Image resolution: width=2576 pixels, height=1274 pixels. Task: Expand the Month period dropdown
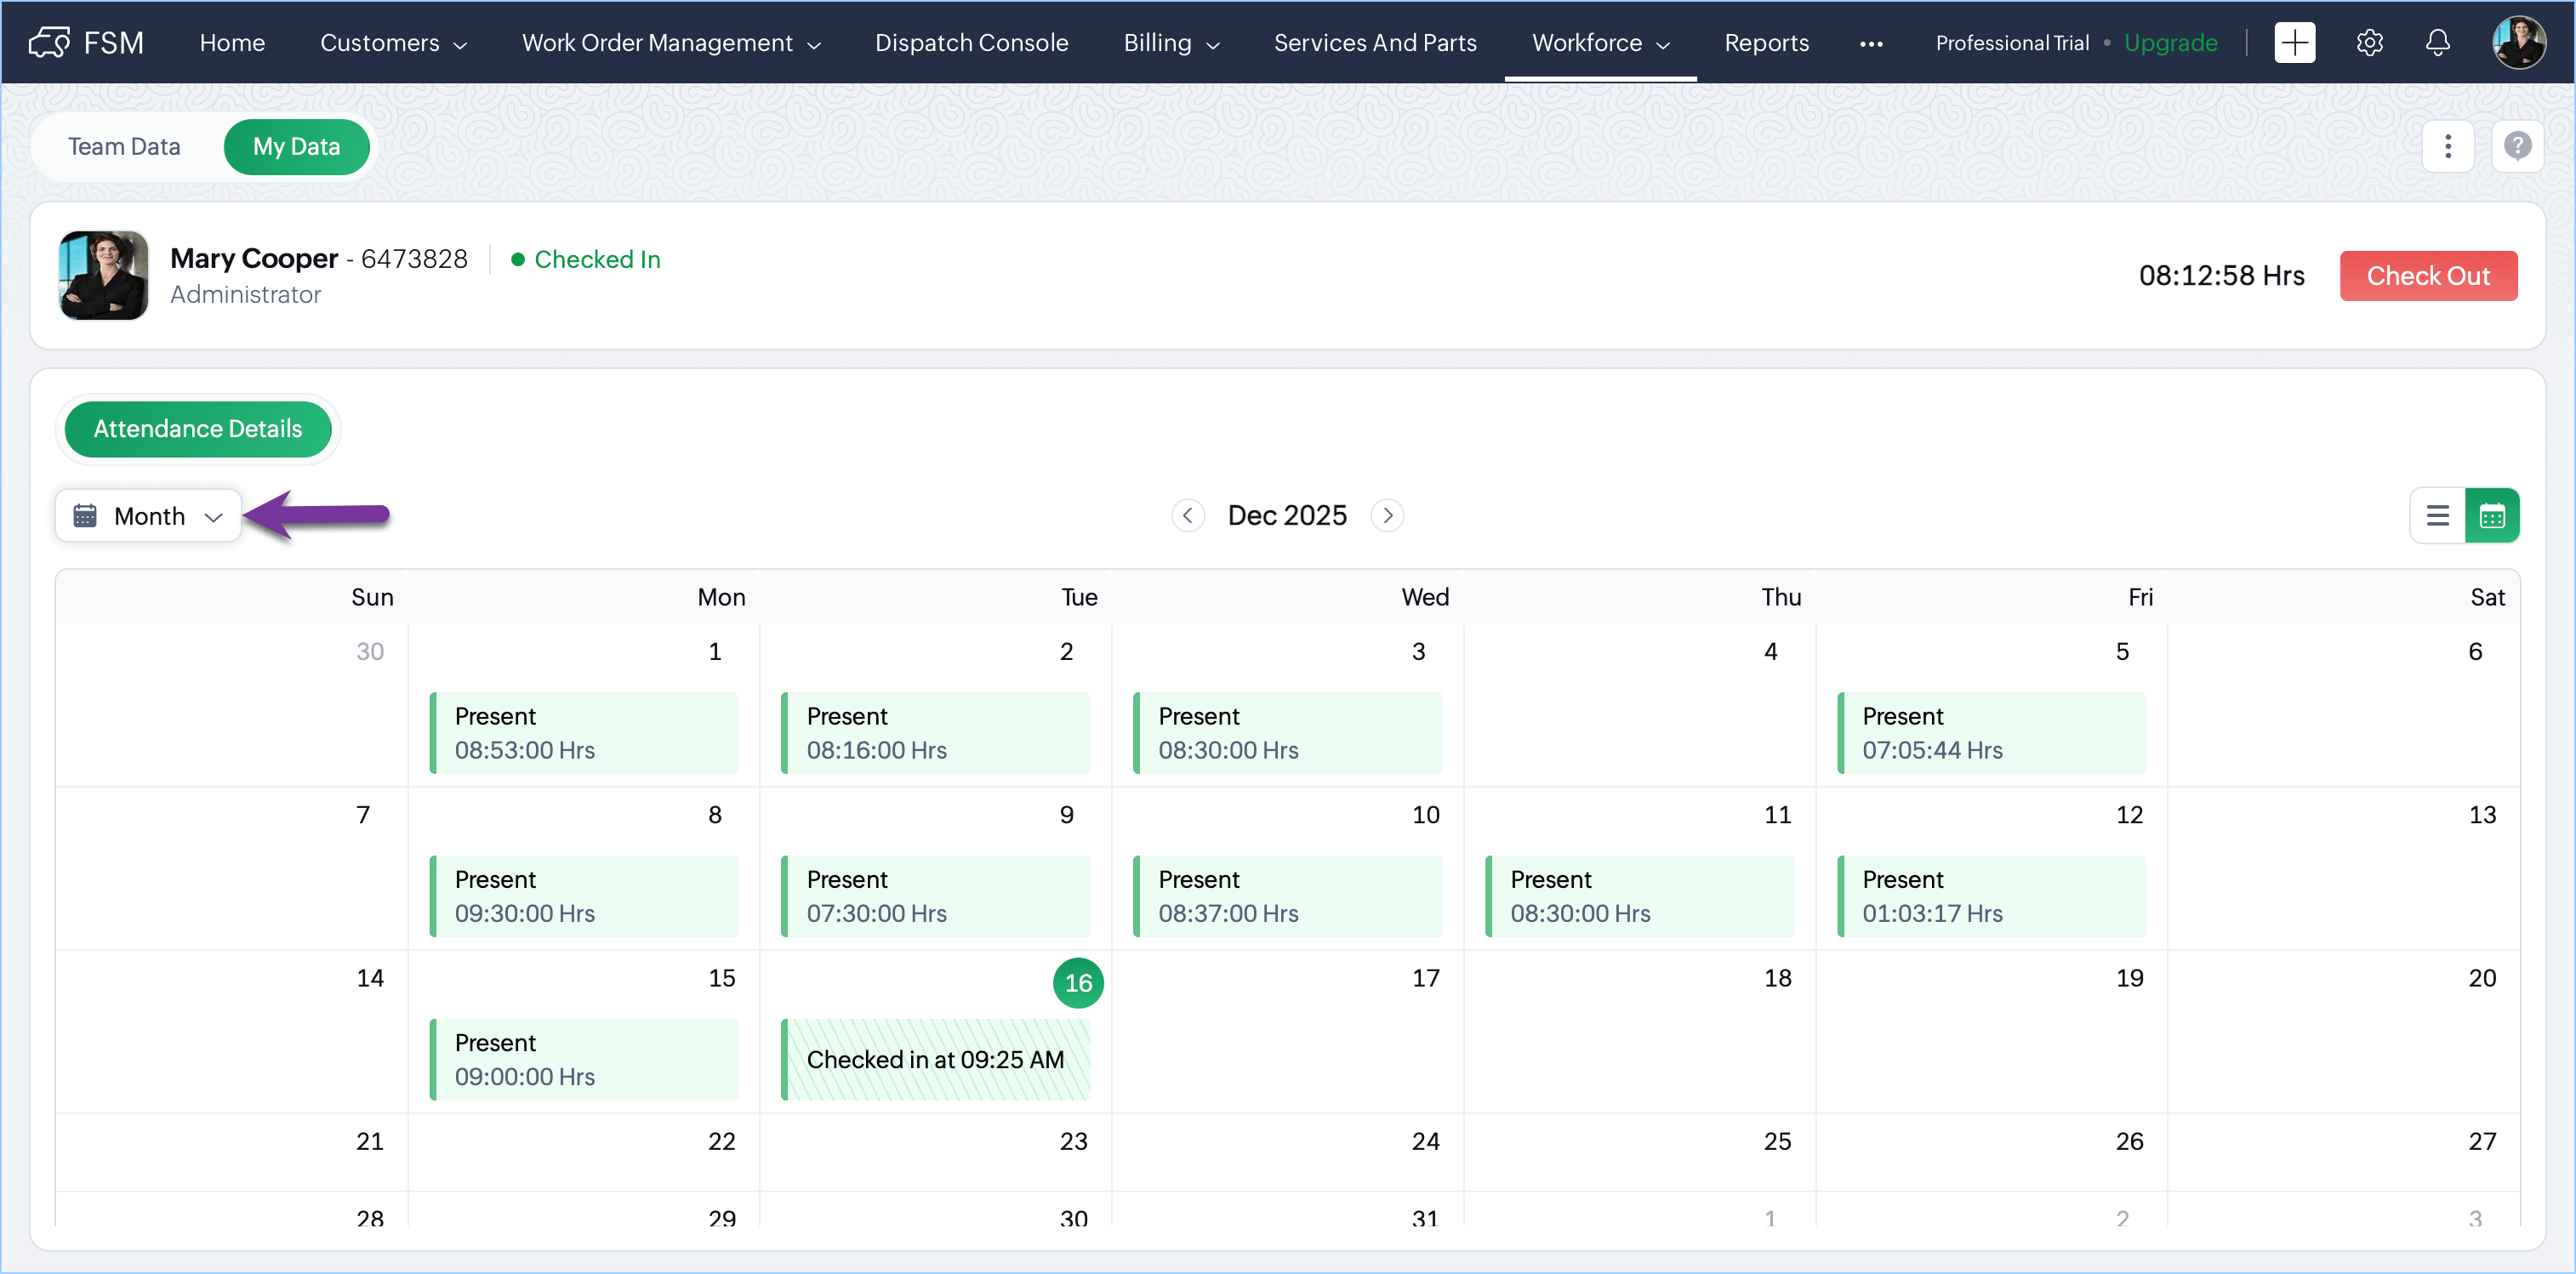point(149,516)
